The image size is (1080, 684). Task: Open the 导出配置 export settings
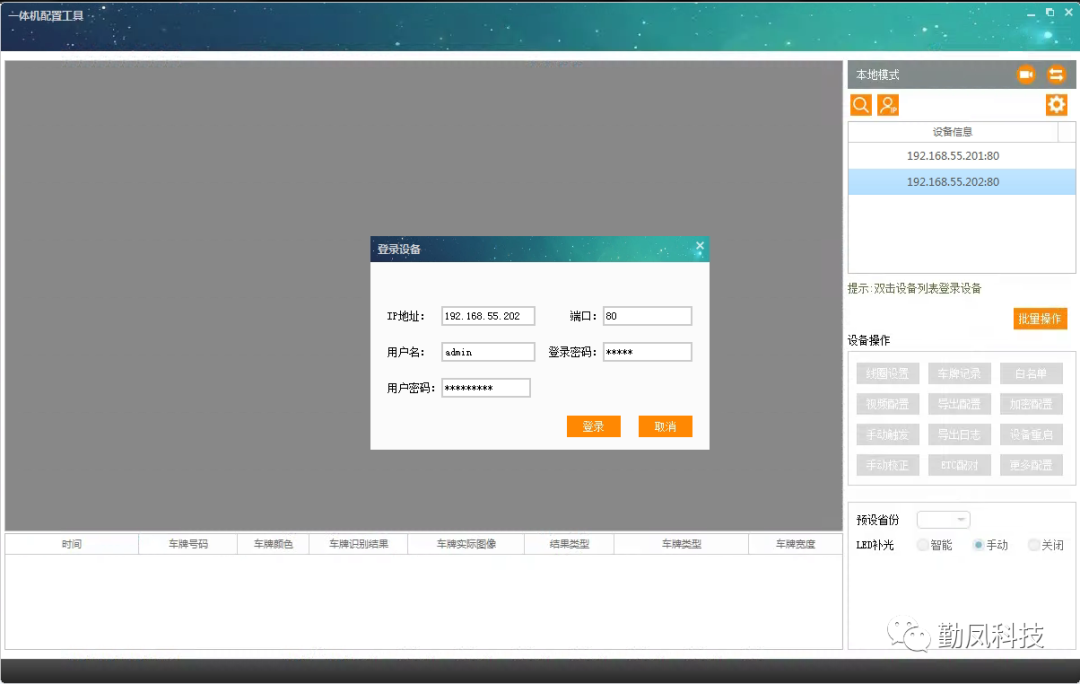[959, 403]
